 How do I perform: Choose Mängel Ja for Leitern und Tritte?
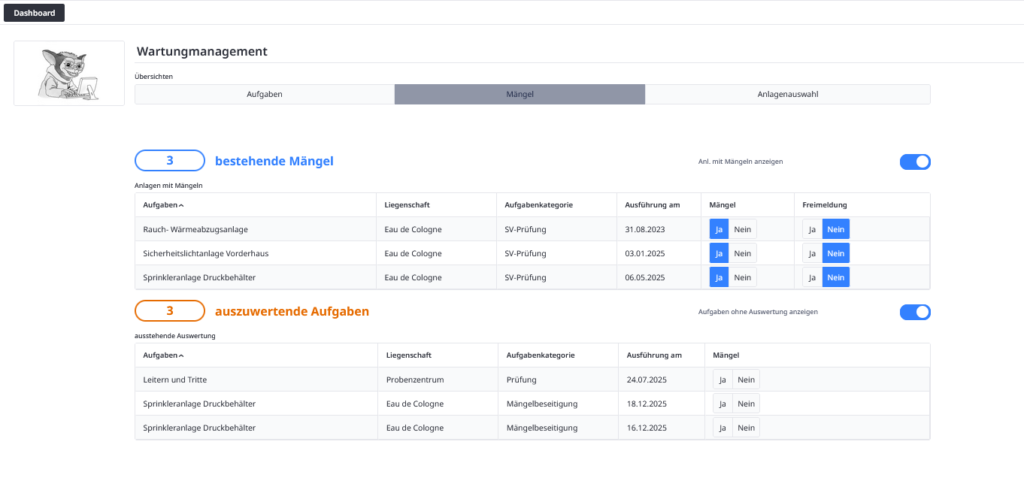click(x=722, y=379)
